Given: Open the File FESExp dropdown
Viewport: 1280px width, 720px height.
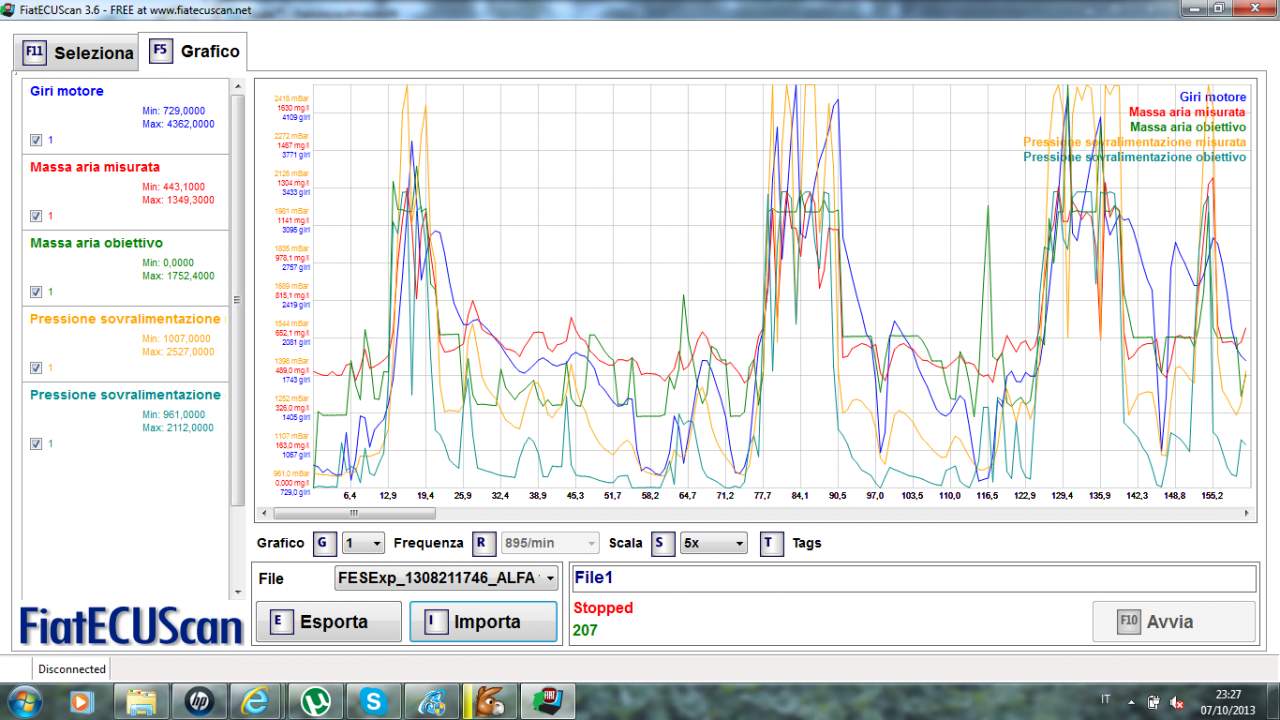Looking at the screenshot, I should click(x=447, y=578).
